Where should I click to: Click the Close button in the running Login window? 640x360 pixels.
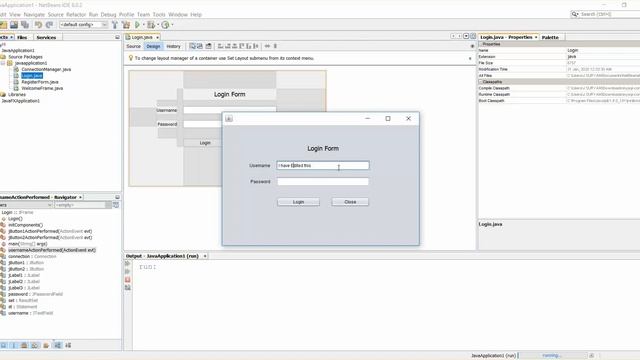[x=350, y=202]
